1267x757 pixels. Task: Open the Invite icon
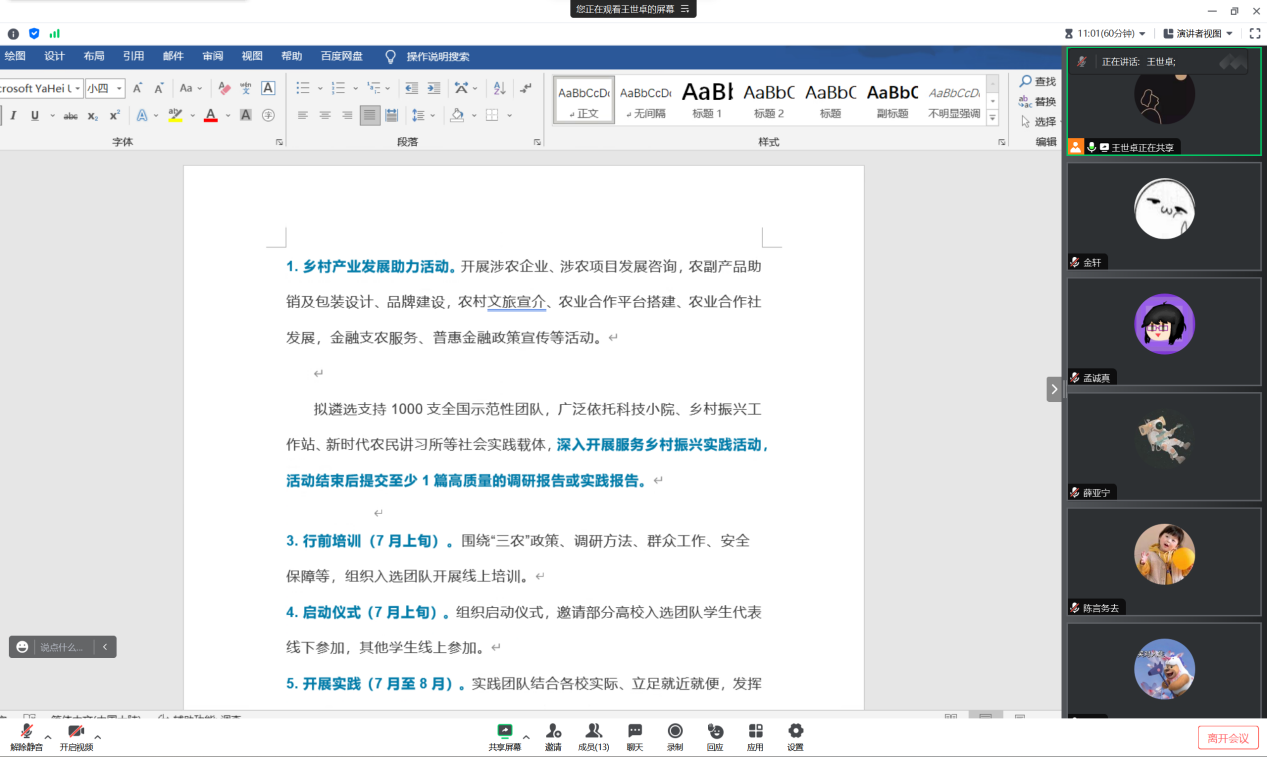tap(553, 732)
